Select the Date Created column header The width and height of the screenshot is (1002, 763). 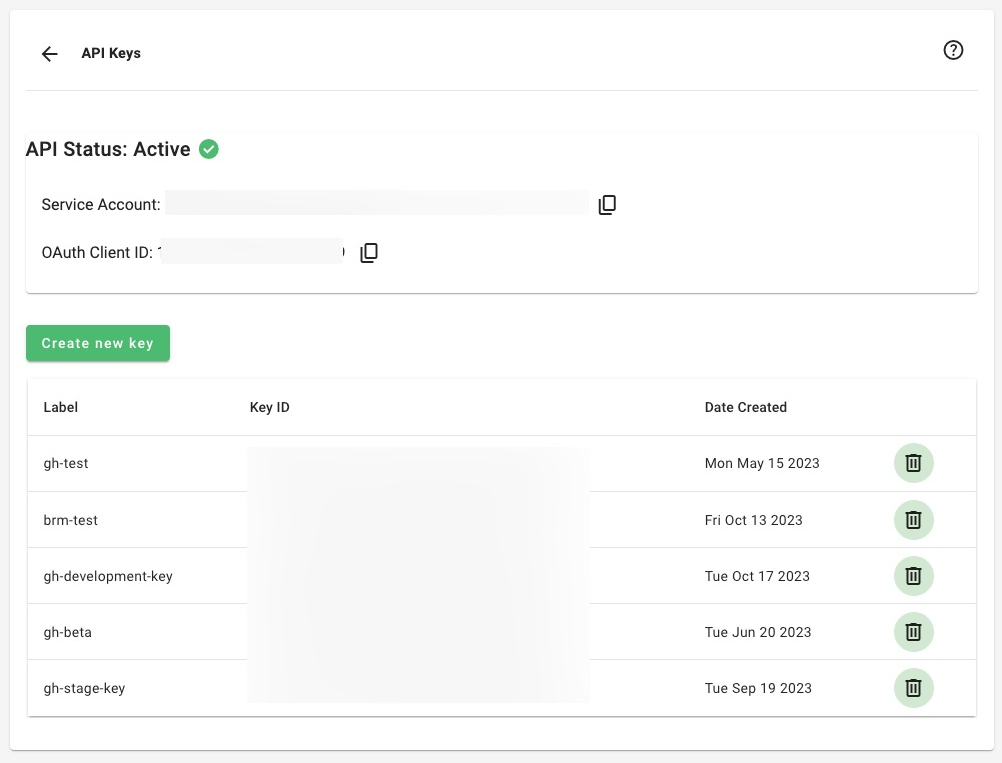click(x=746, y=407)
